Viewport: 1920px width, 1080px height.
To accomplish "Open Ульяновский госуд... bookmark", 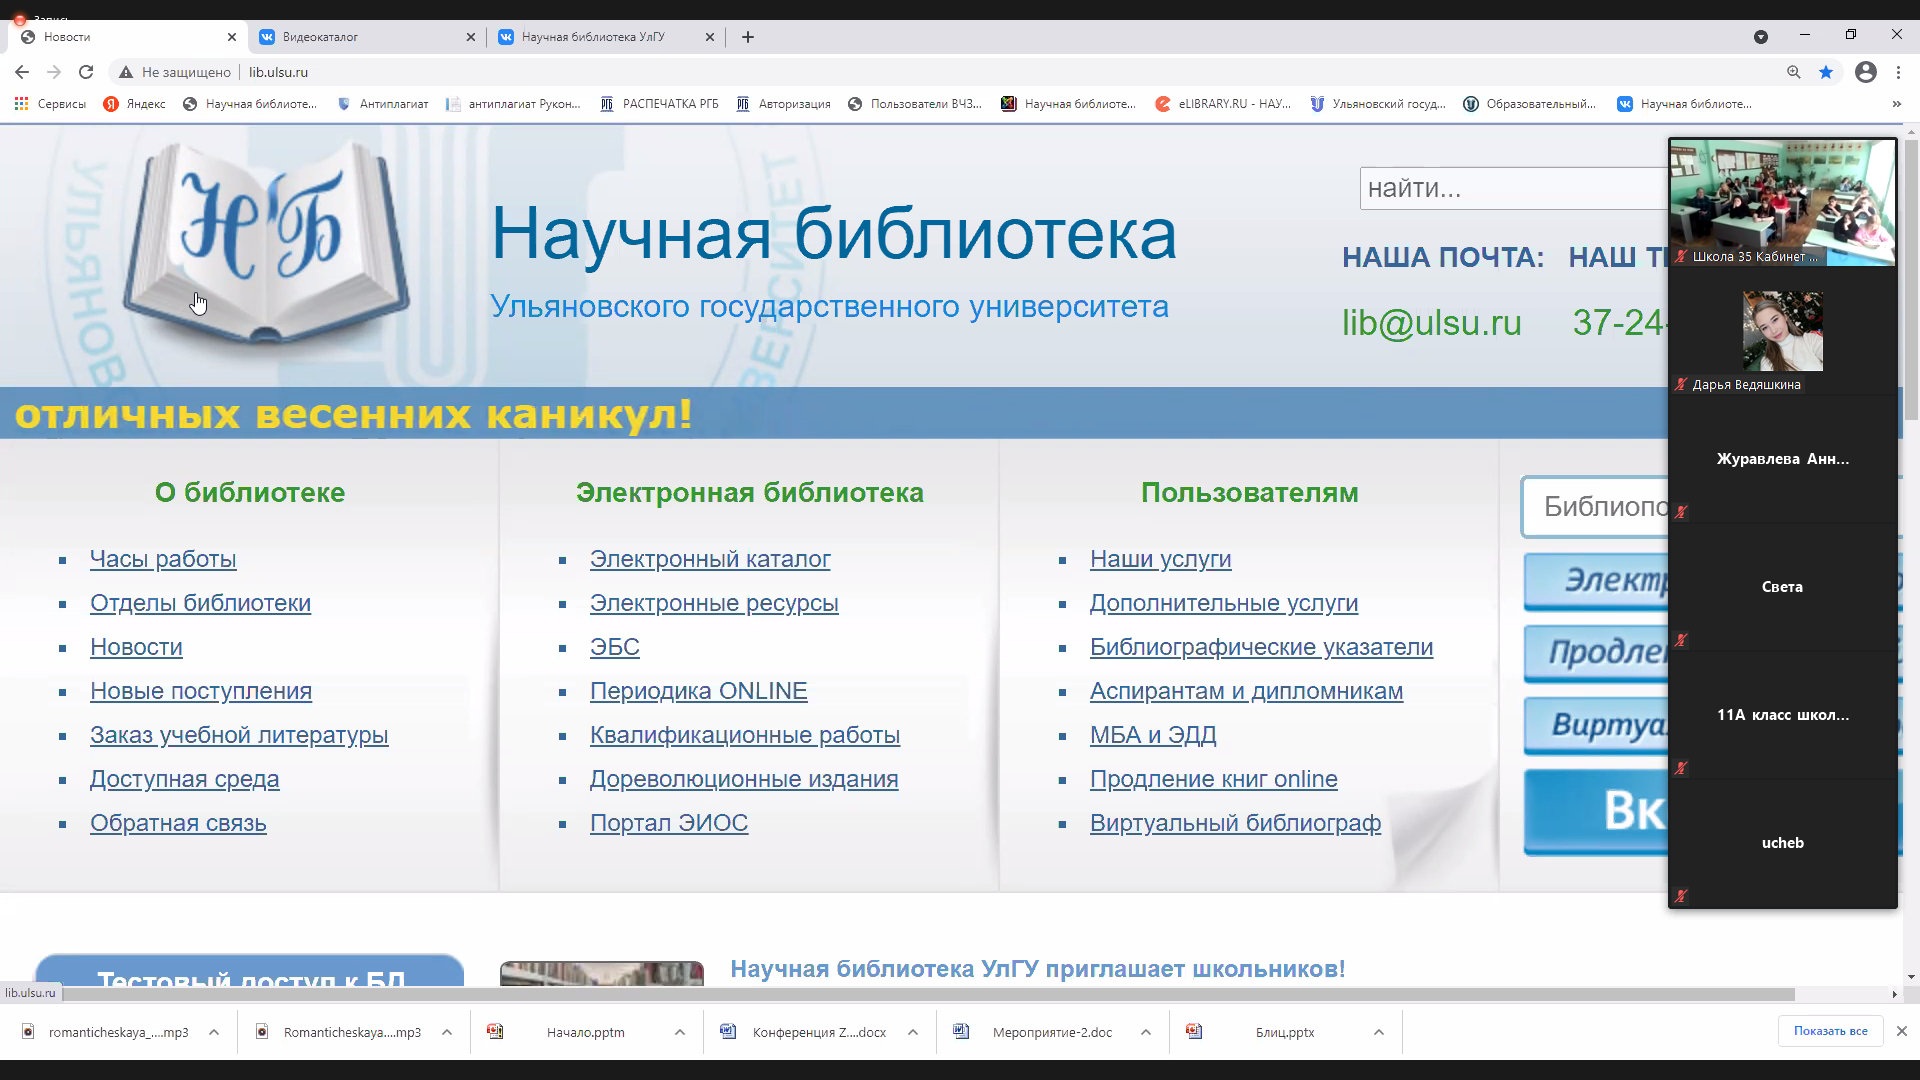I will pos(1378,104).
